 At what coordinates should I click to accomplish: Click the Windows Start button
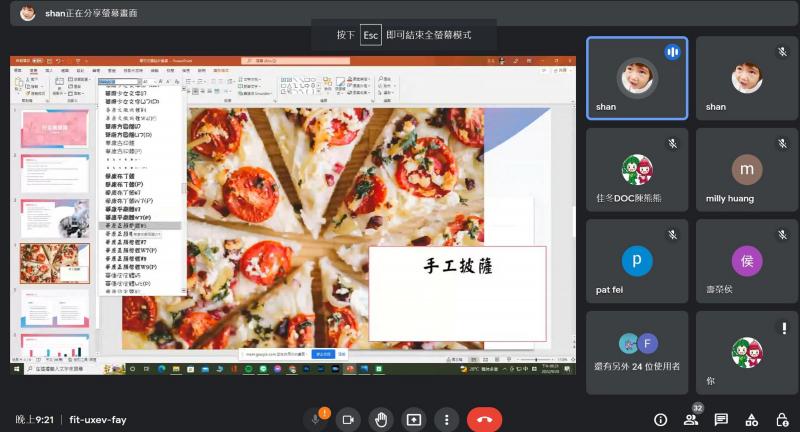[16, 369]
